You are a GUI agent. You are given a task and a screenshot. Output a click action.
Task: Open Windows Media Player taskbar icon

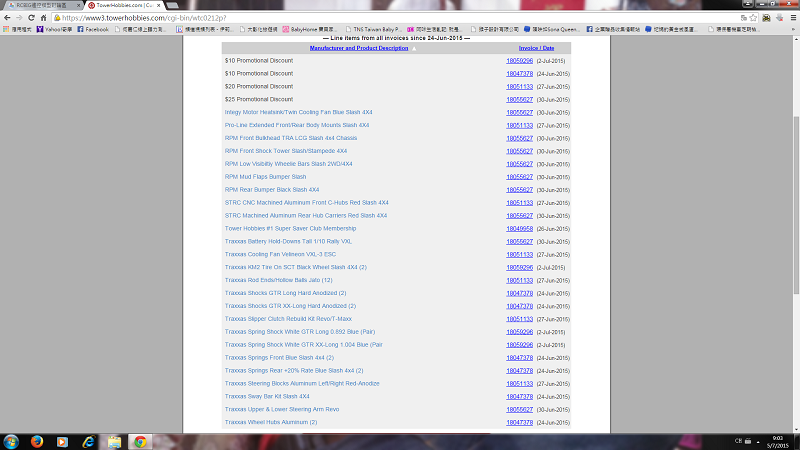point(62,441)
